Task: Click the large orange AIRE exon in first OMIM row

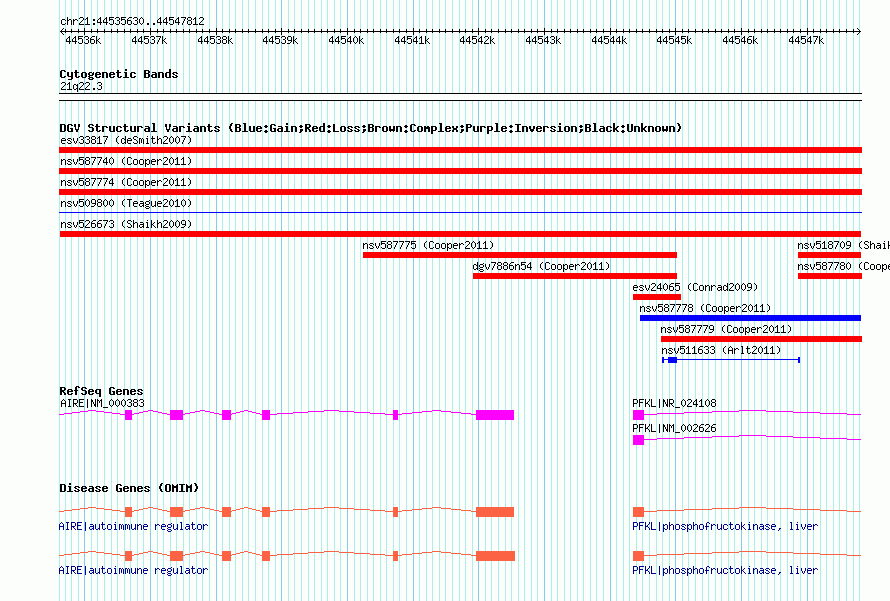Action: (495, 512)
